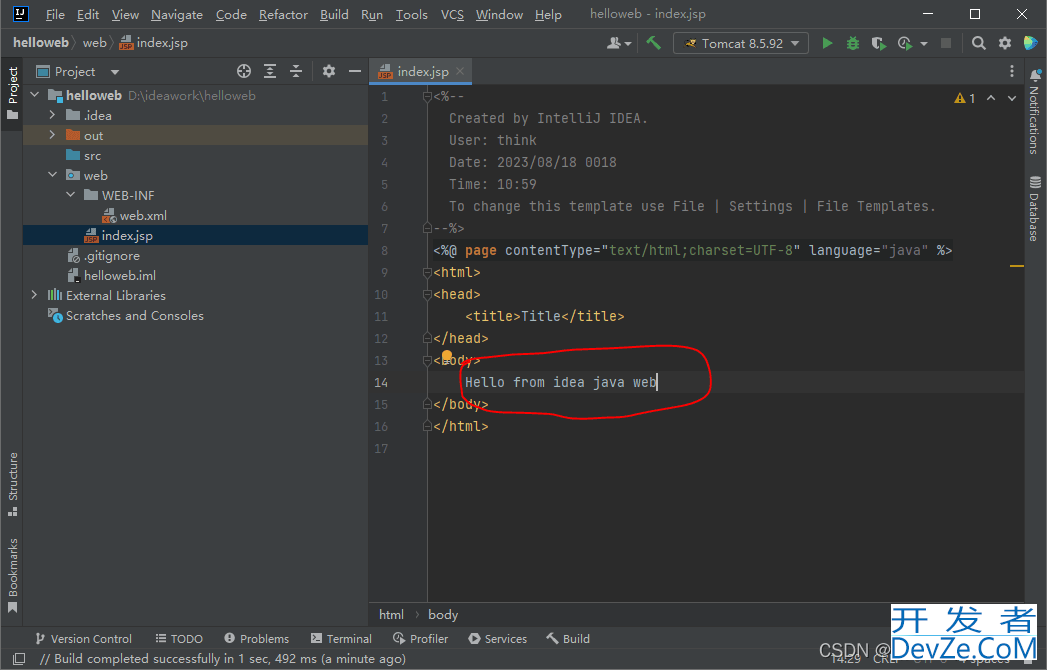Image resolution: width=1047 pixels, height=670 pixels.
Task: Click body in the editor breadcrumb
Action: 443,615
